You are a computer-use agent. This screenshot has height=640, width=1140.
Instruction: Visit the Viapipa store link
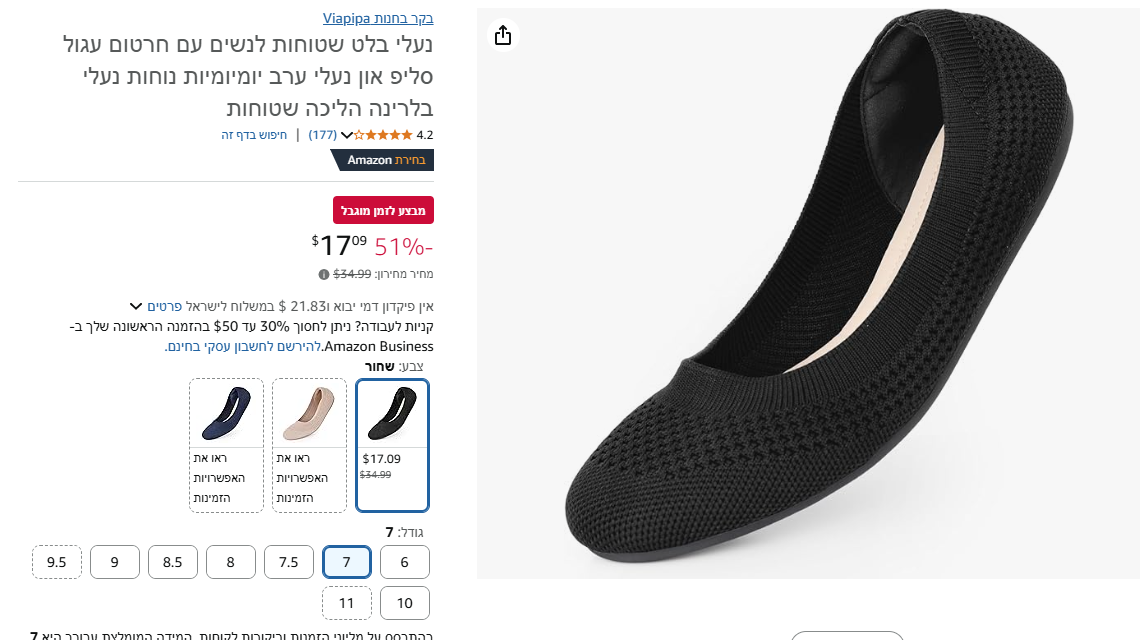click(x=378, y=18)
